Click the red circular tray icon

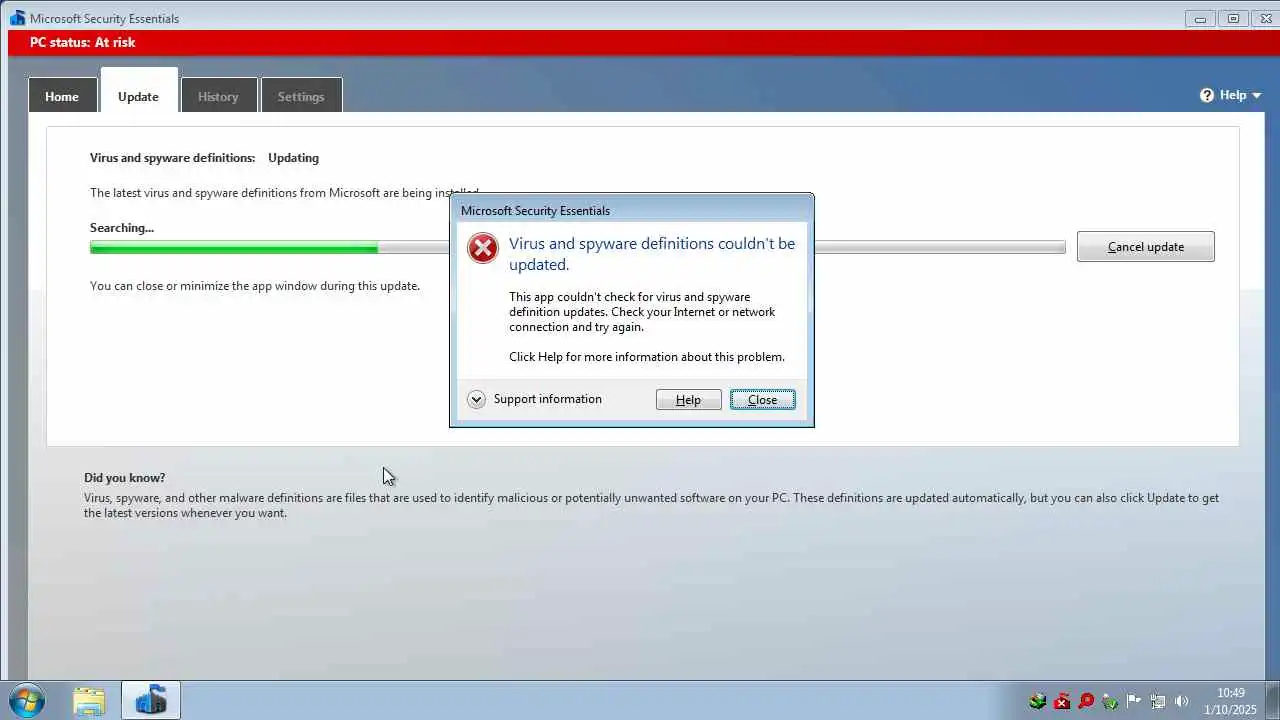[x=1086, y=701]
